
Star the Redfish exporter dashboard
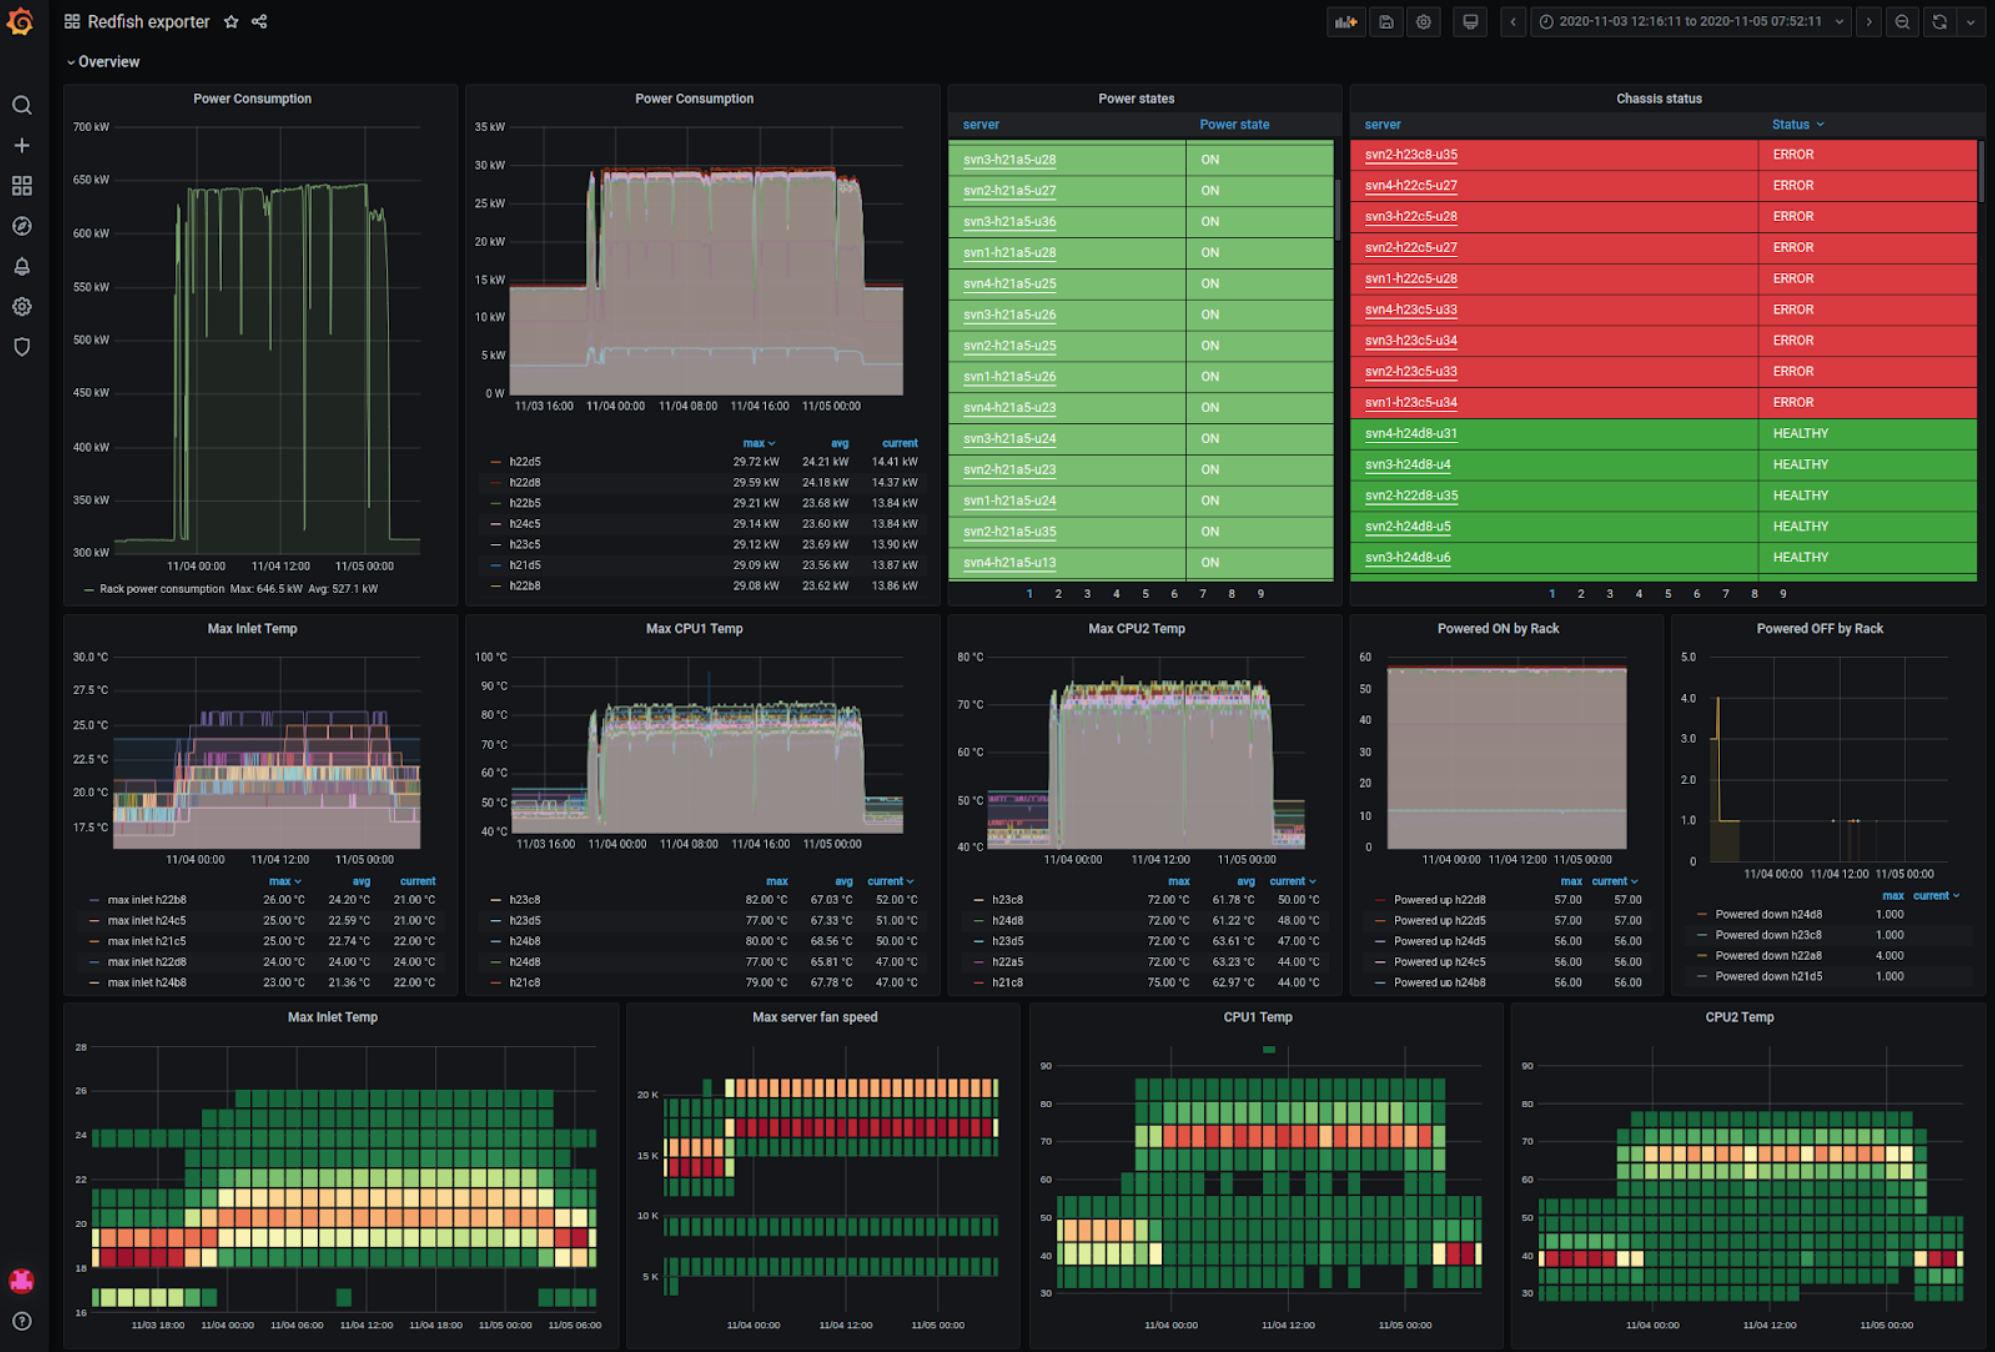coord(231,21)
